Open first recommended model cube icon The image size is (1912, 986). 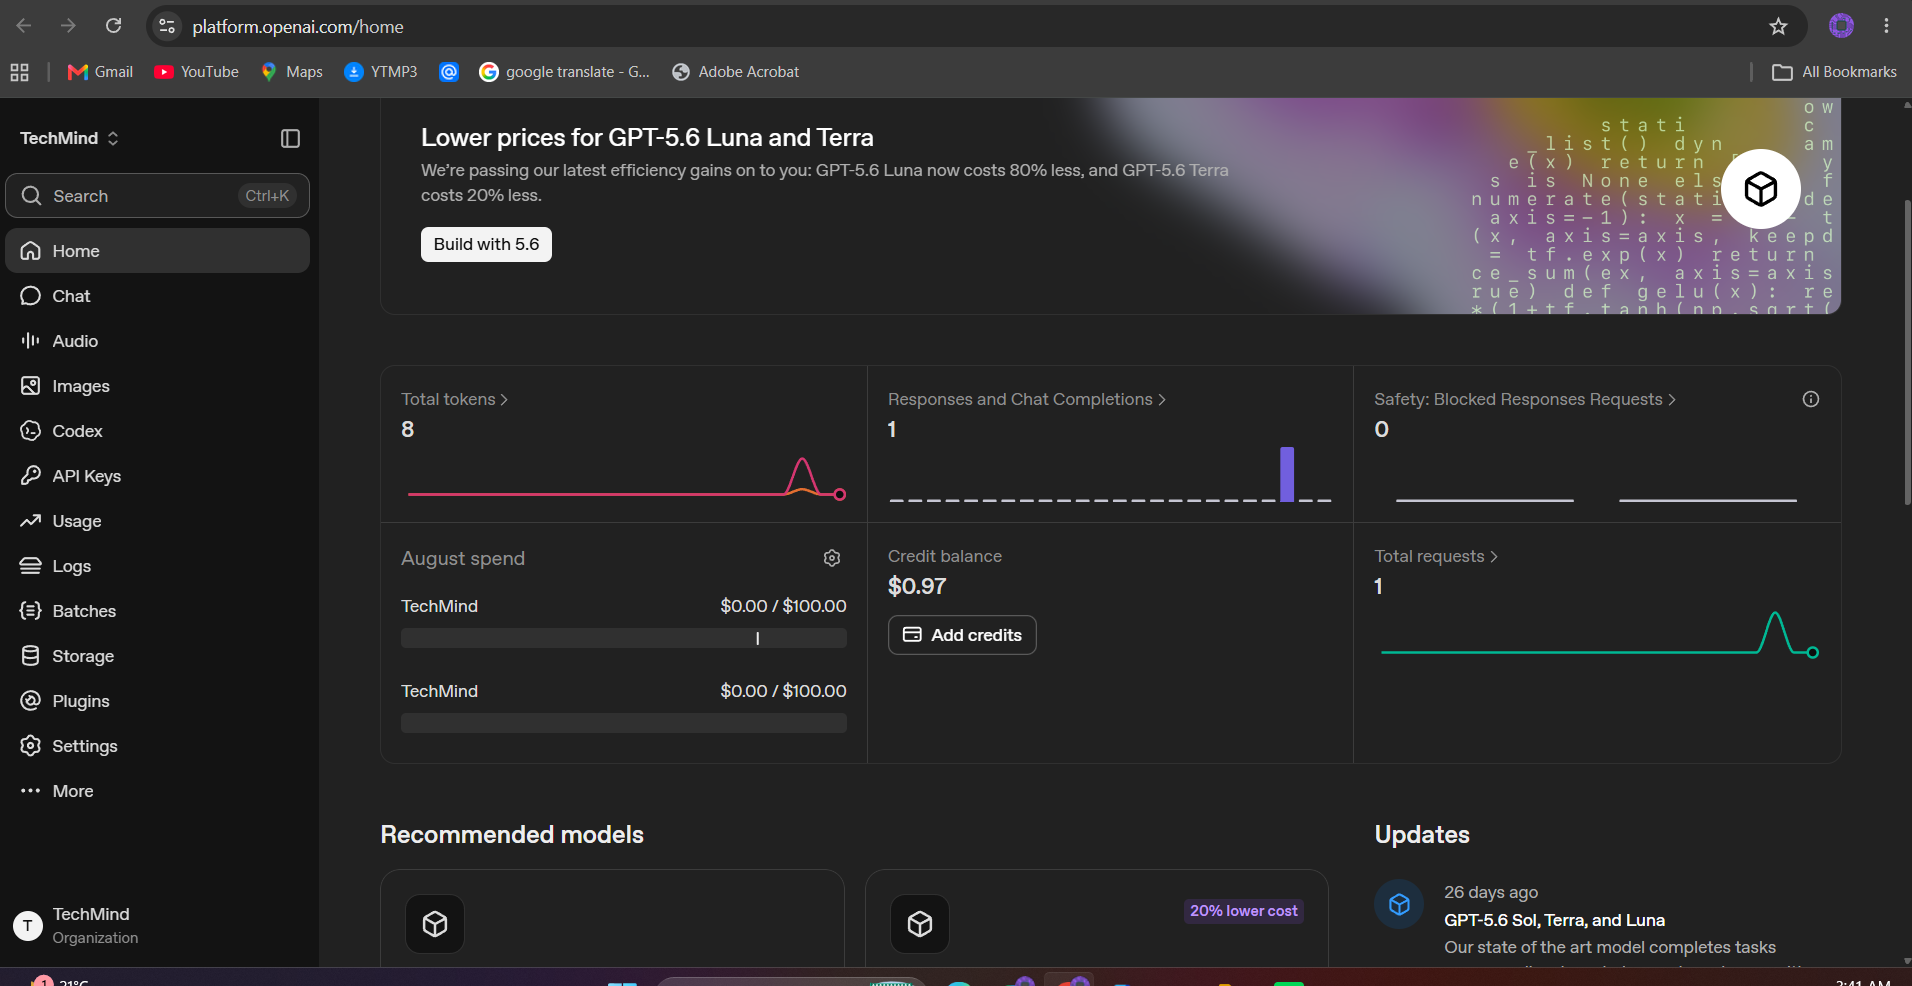tap(435, 924)
